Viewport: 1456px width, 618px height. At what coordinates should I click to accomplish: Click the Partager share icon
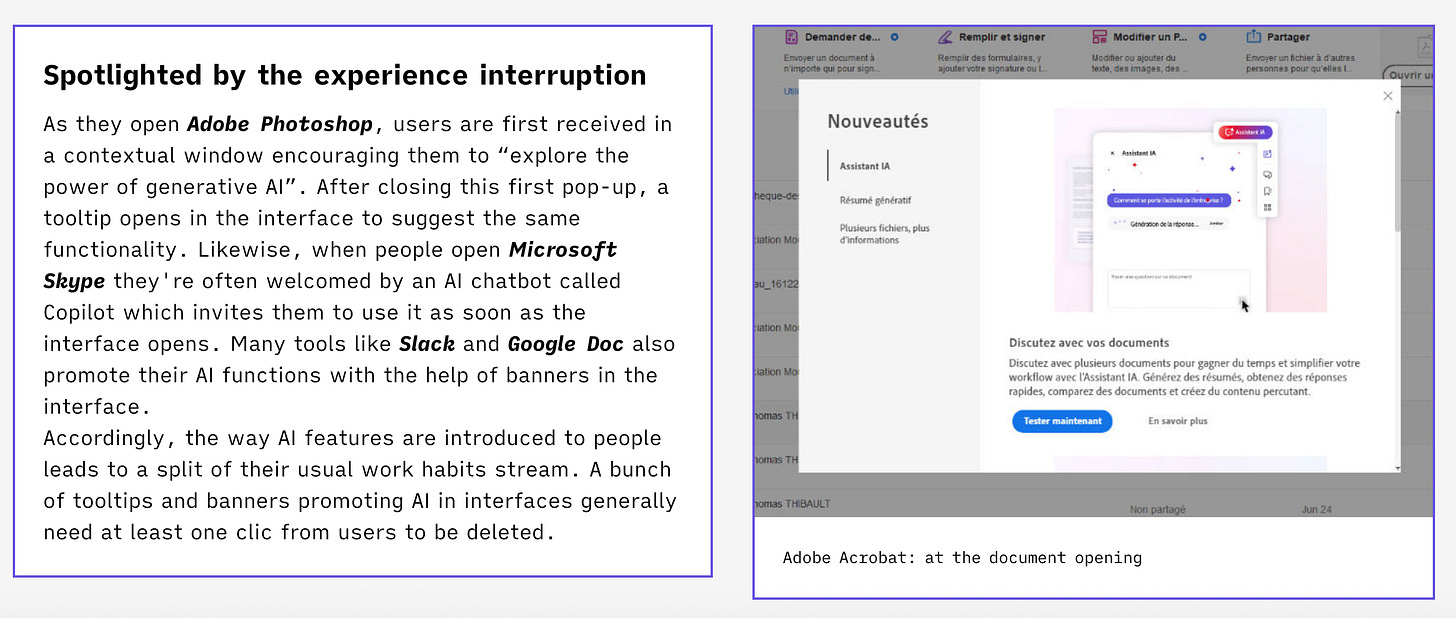click(x=1254, y=37)
